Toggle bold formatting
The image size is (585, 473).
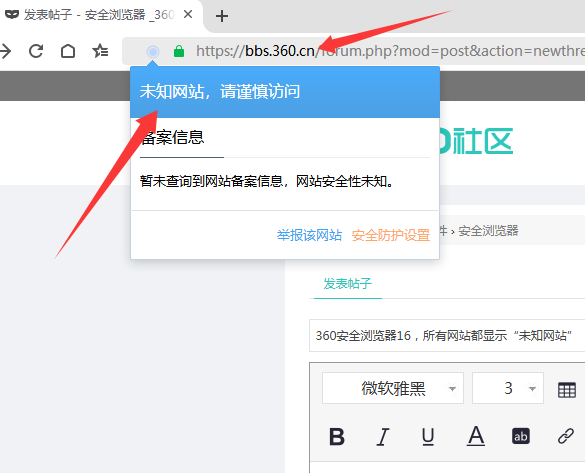click(337, 436)
